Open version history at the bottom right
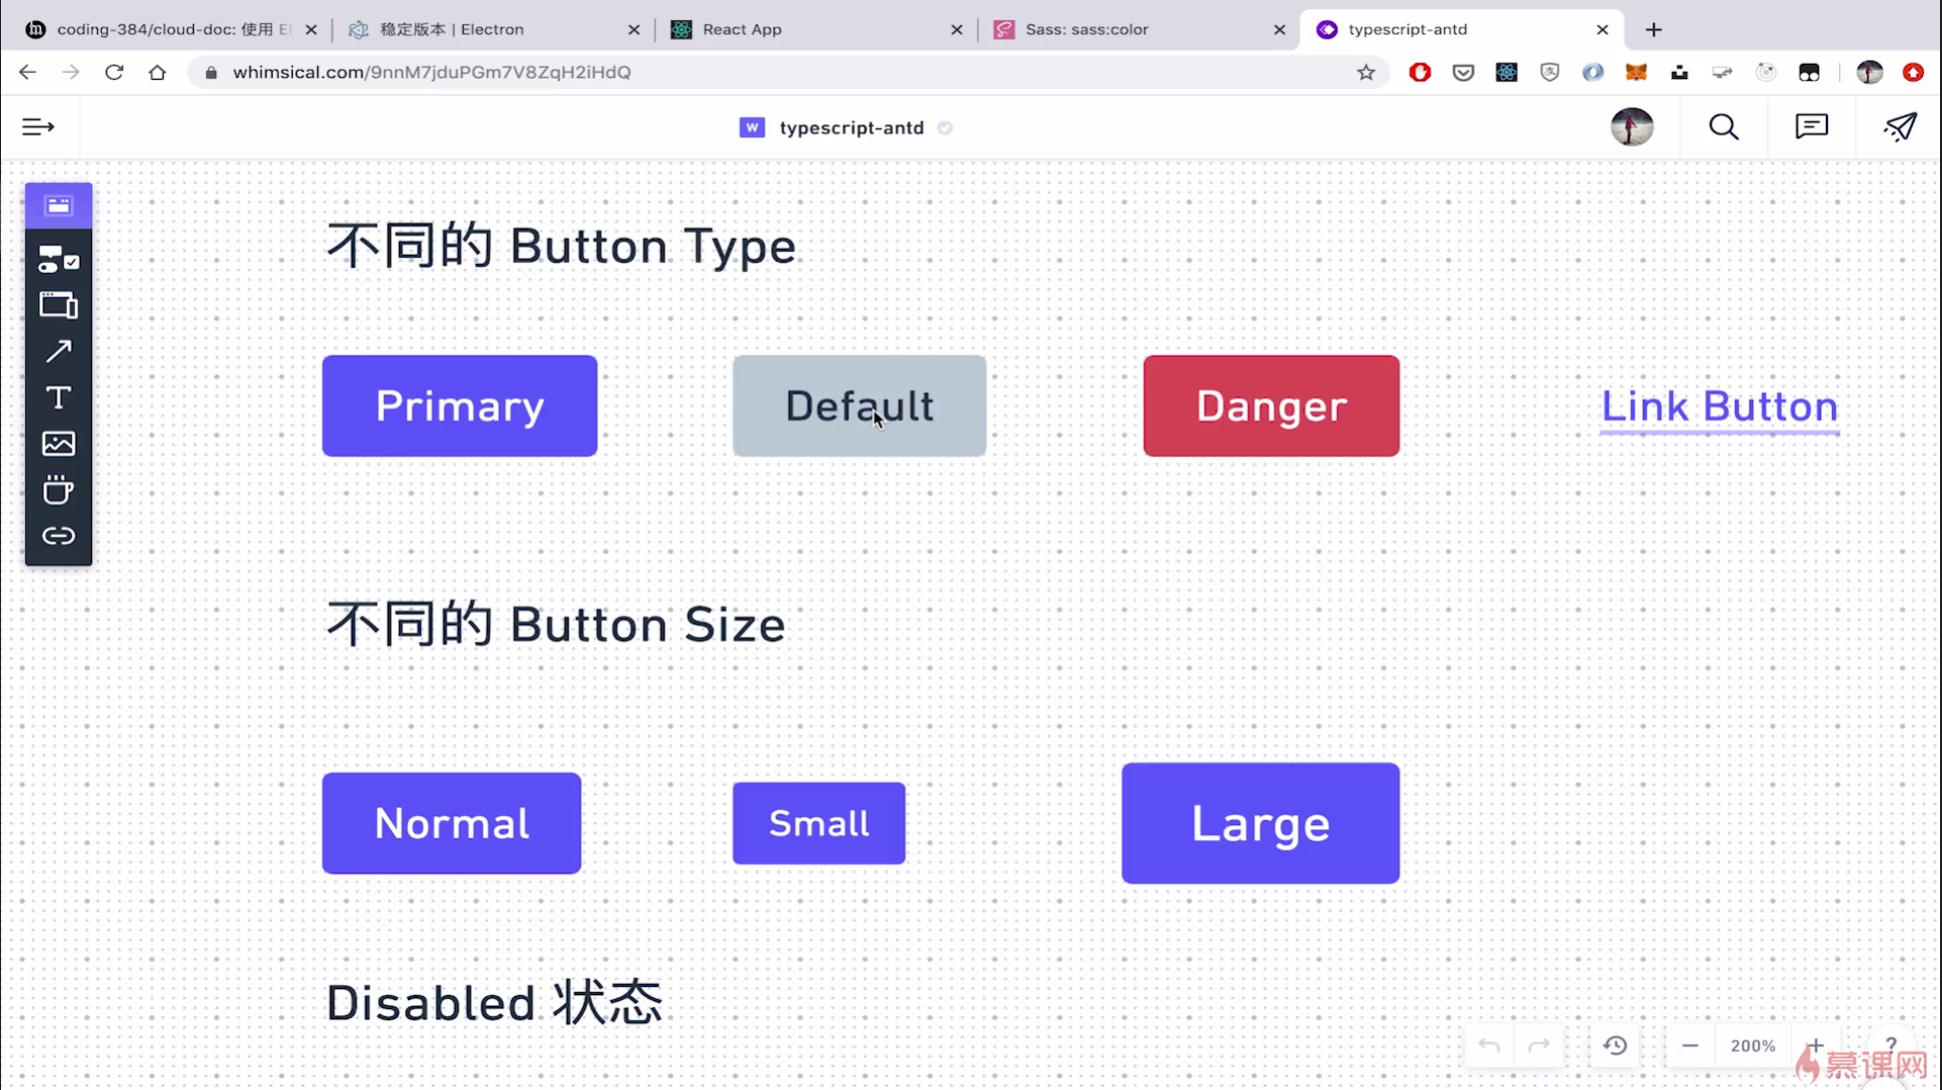This screenshot has width=1942, height=1090. (x=1616, y=1045)
